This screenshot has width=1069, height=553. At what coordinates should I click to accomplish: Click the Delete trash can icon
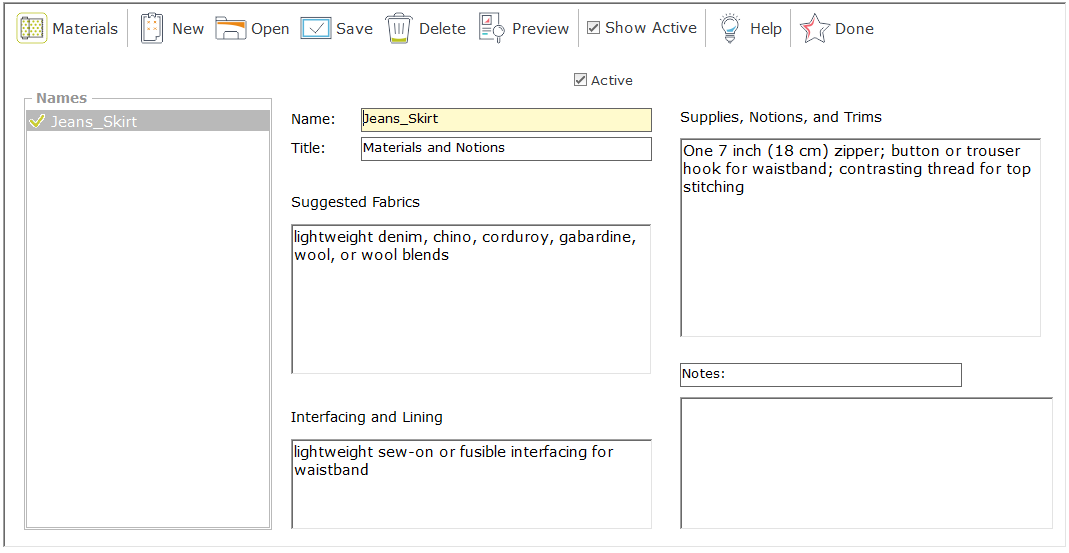pos(399,29)
